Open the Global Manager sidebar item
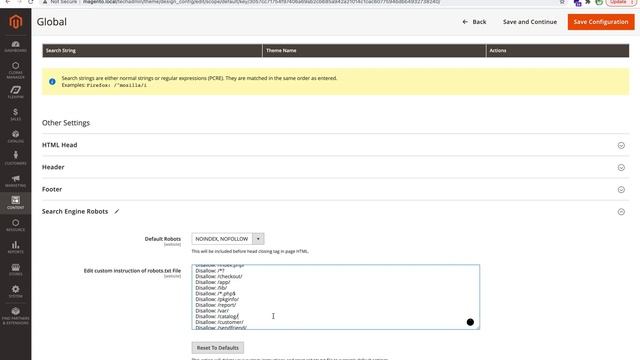640x360 pixels. [x=16, y=70]
